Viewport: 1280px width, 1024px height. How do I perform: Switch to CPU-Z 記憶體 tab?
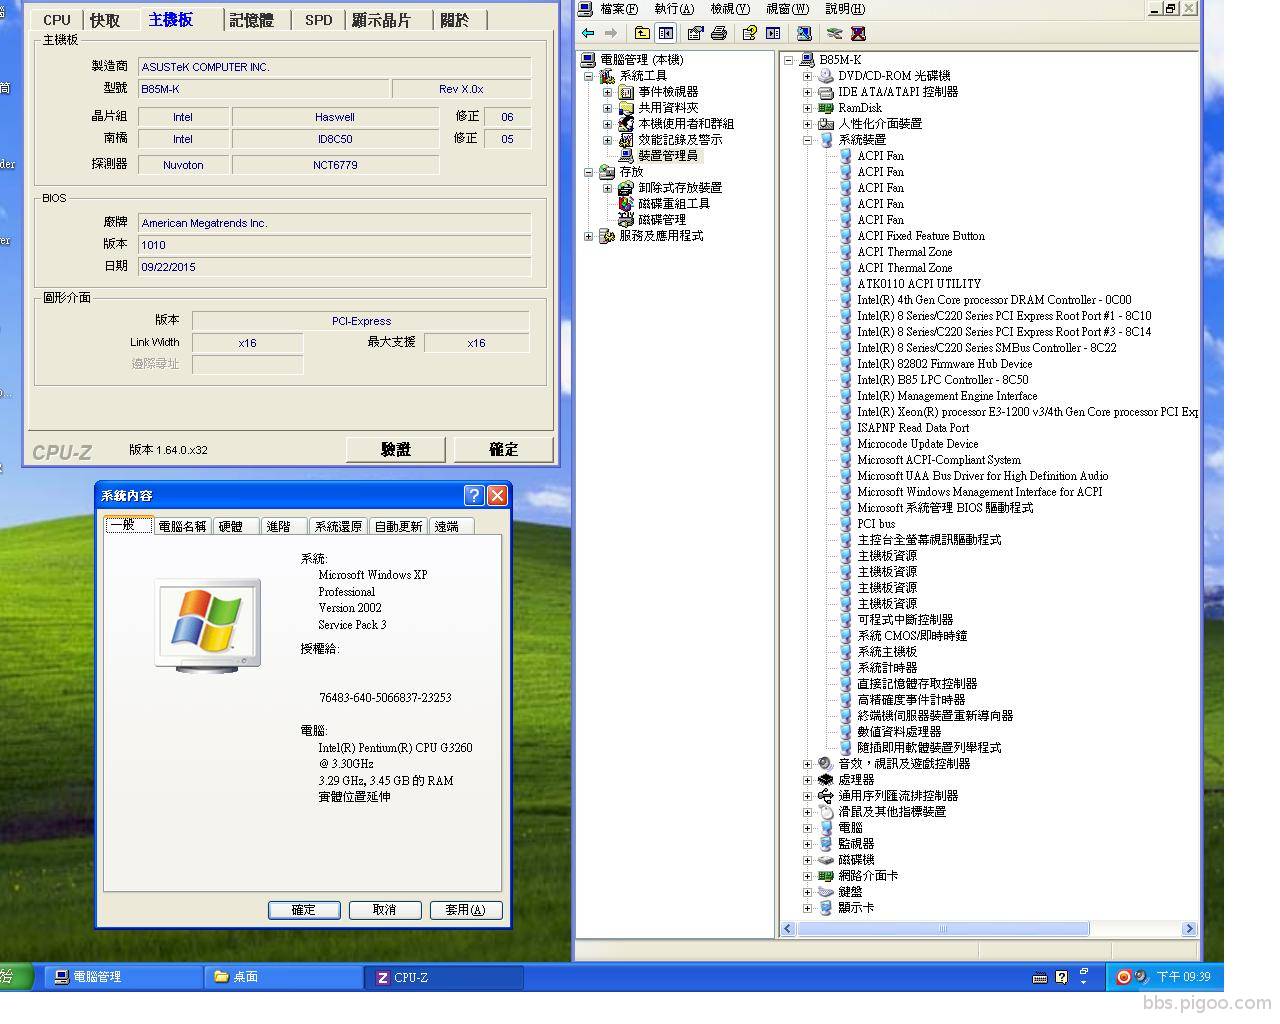tap(251, 20)
